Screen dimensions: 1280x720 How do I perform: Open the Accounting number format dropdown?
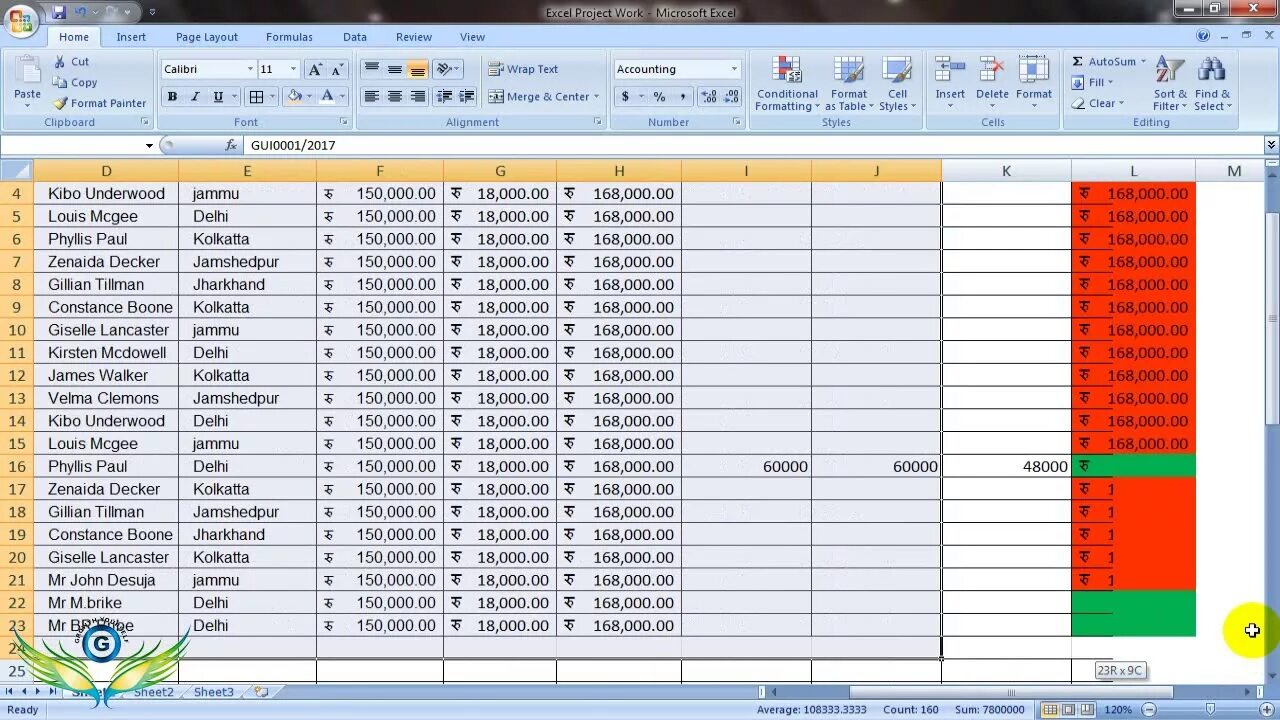click(x=733, y=69)
